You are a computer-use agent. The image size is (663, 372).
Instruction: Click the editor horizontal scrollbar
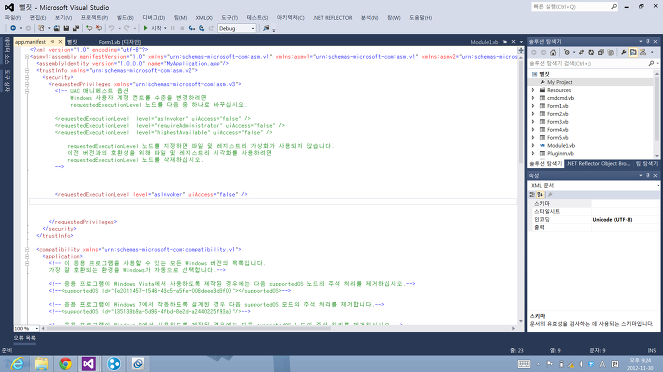(x=278, y=328)
